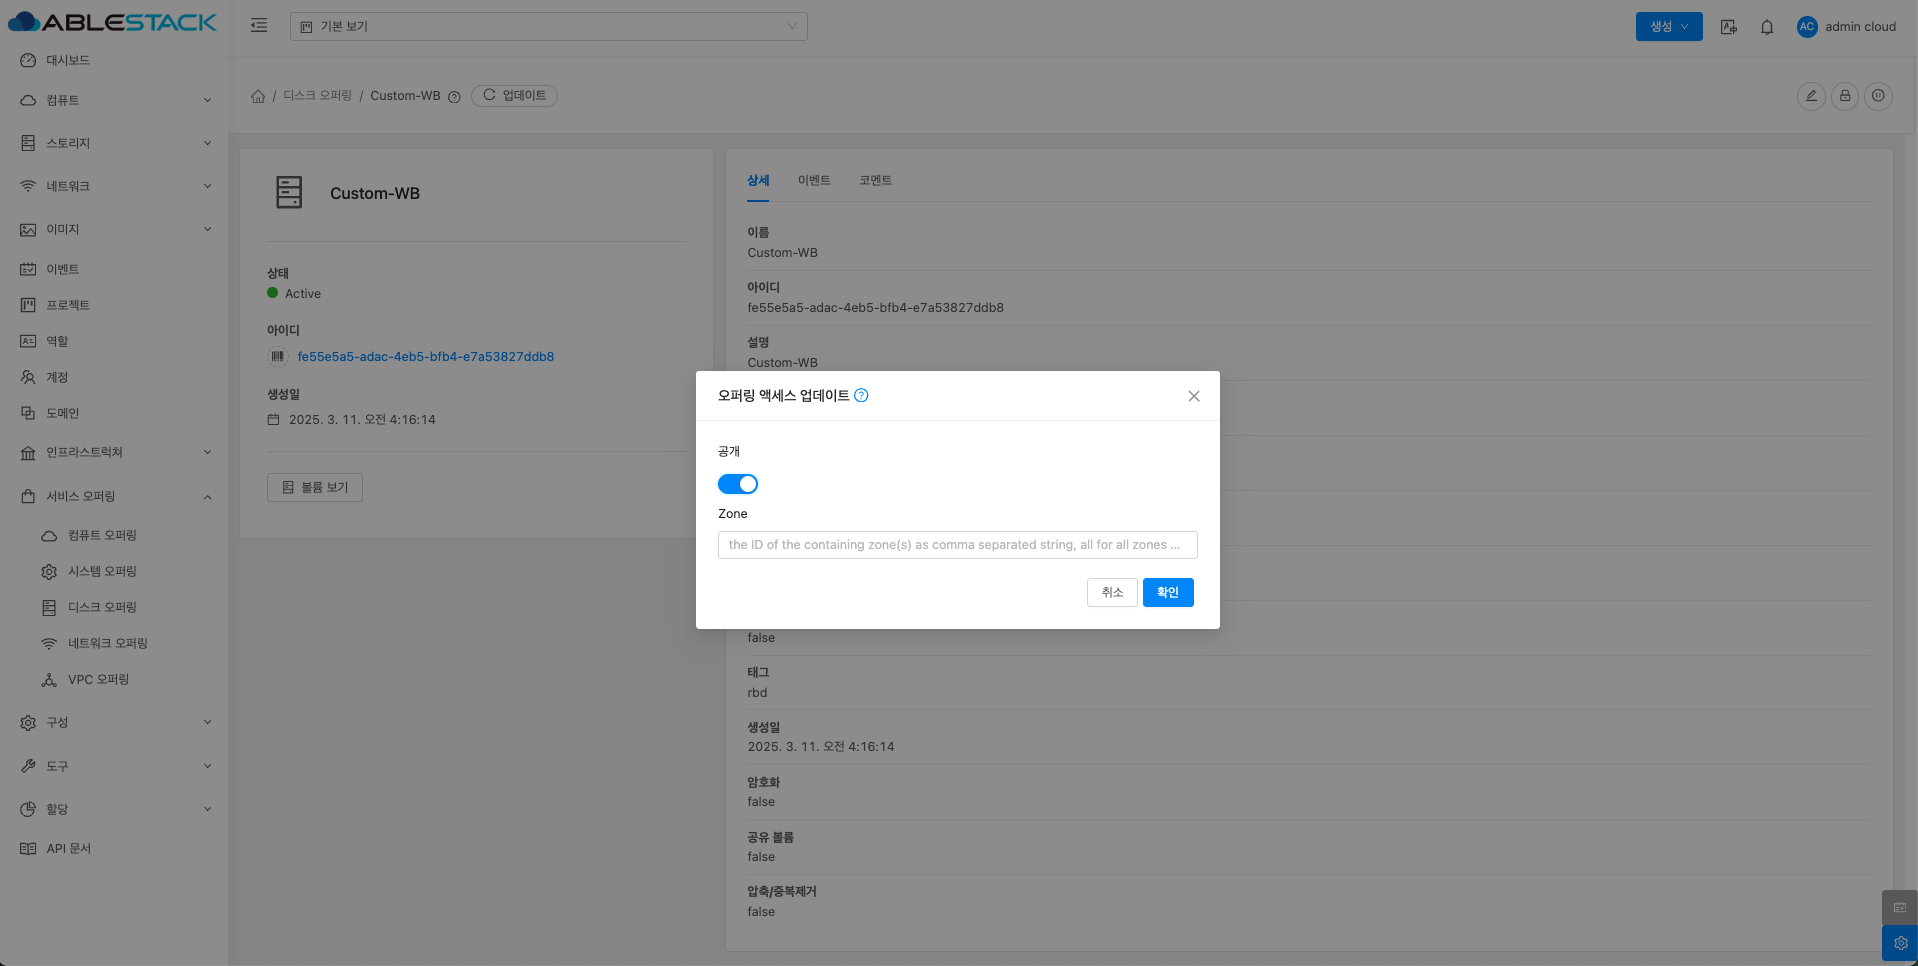
Task: Switch to the 상세 tab
Action: pos(758,180)
